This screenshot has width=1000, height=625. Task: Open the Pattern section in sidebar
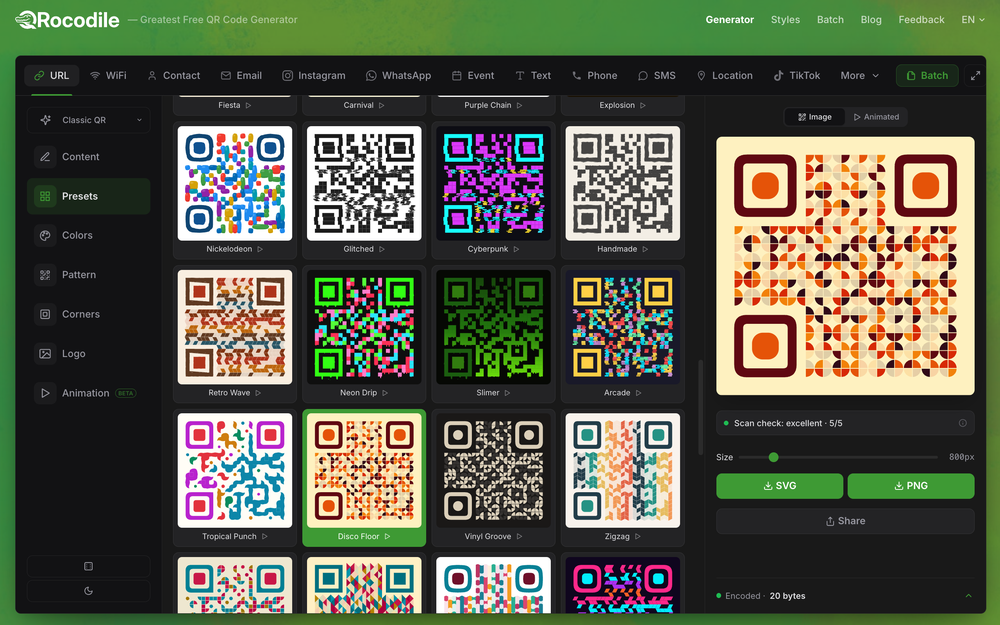click(89, 275)
